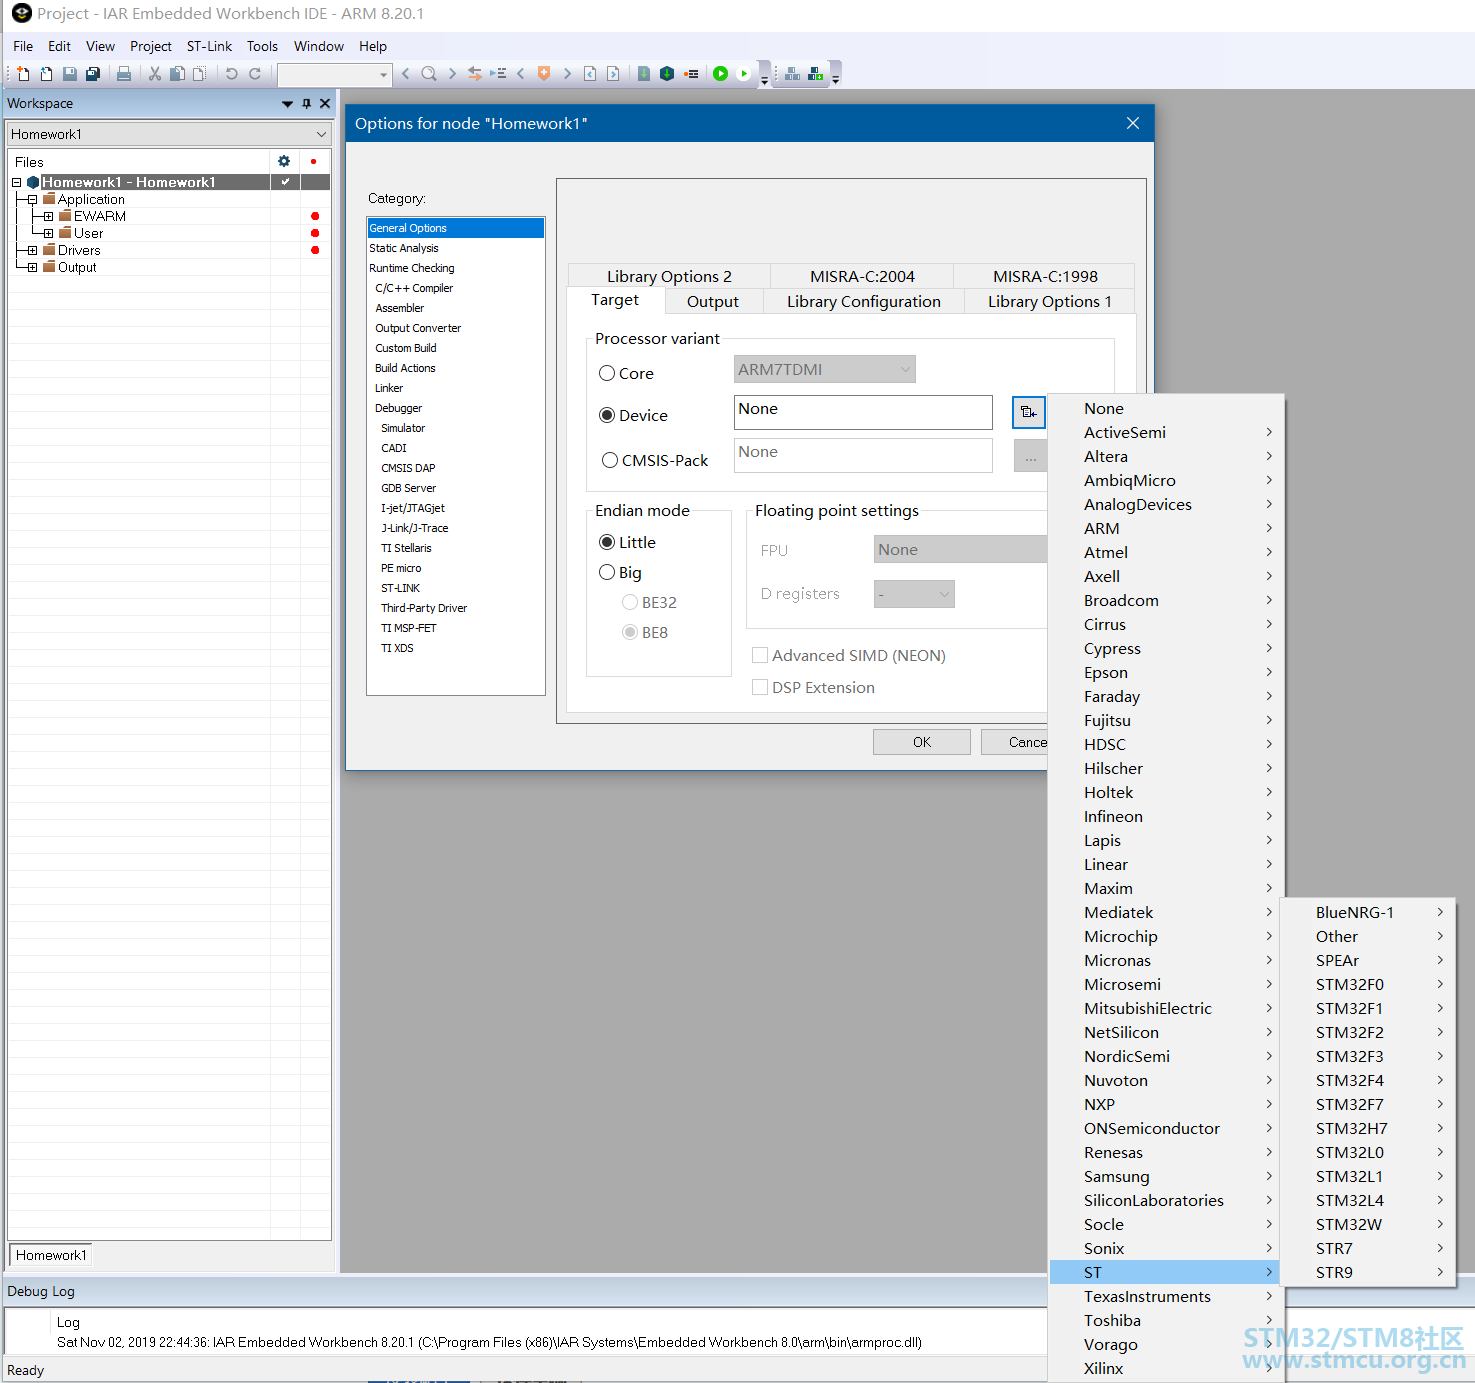The image size is (1475, 1383).
Task: Click the Find magnifier icon in toolbar
Action: tap(429, 74)
